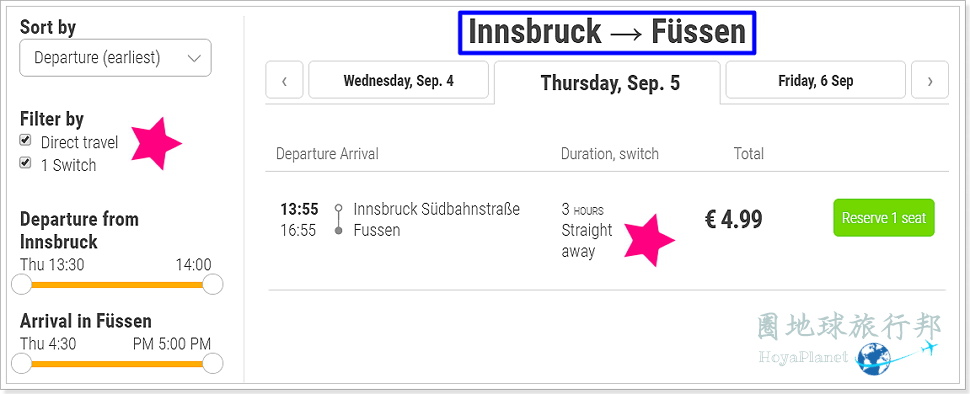Image resolution: width=970 pixels, height=394 pixels.
Task: Click the pink star beside Straight away
Action: (648, 240)
